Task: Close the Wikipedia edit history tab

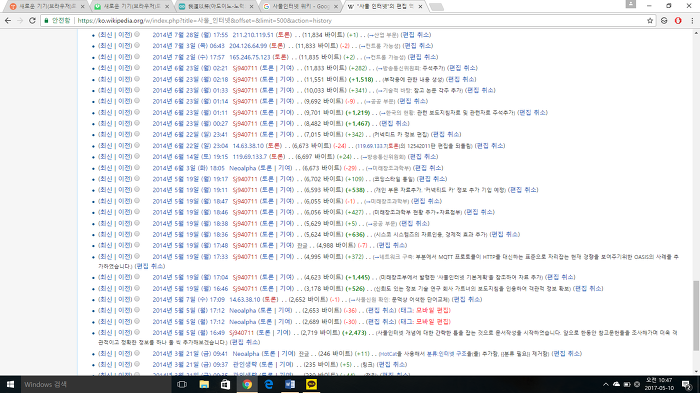Action: click(420, 7)
